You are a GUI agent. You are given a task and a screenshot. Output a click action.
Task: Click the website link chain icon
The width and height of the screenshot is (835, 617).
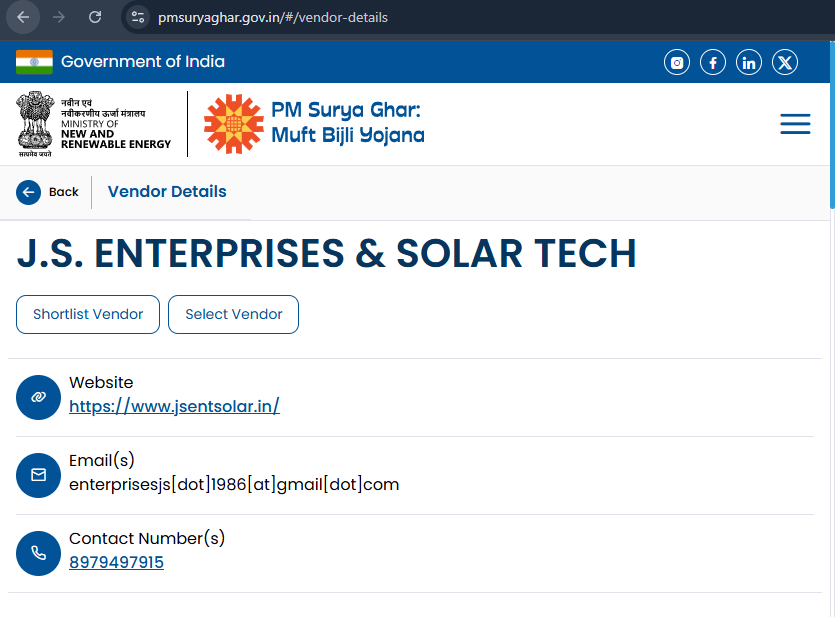38,397
